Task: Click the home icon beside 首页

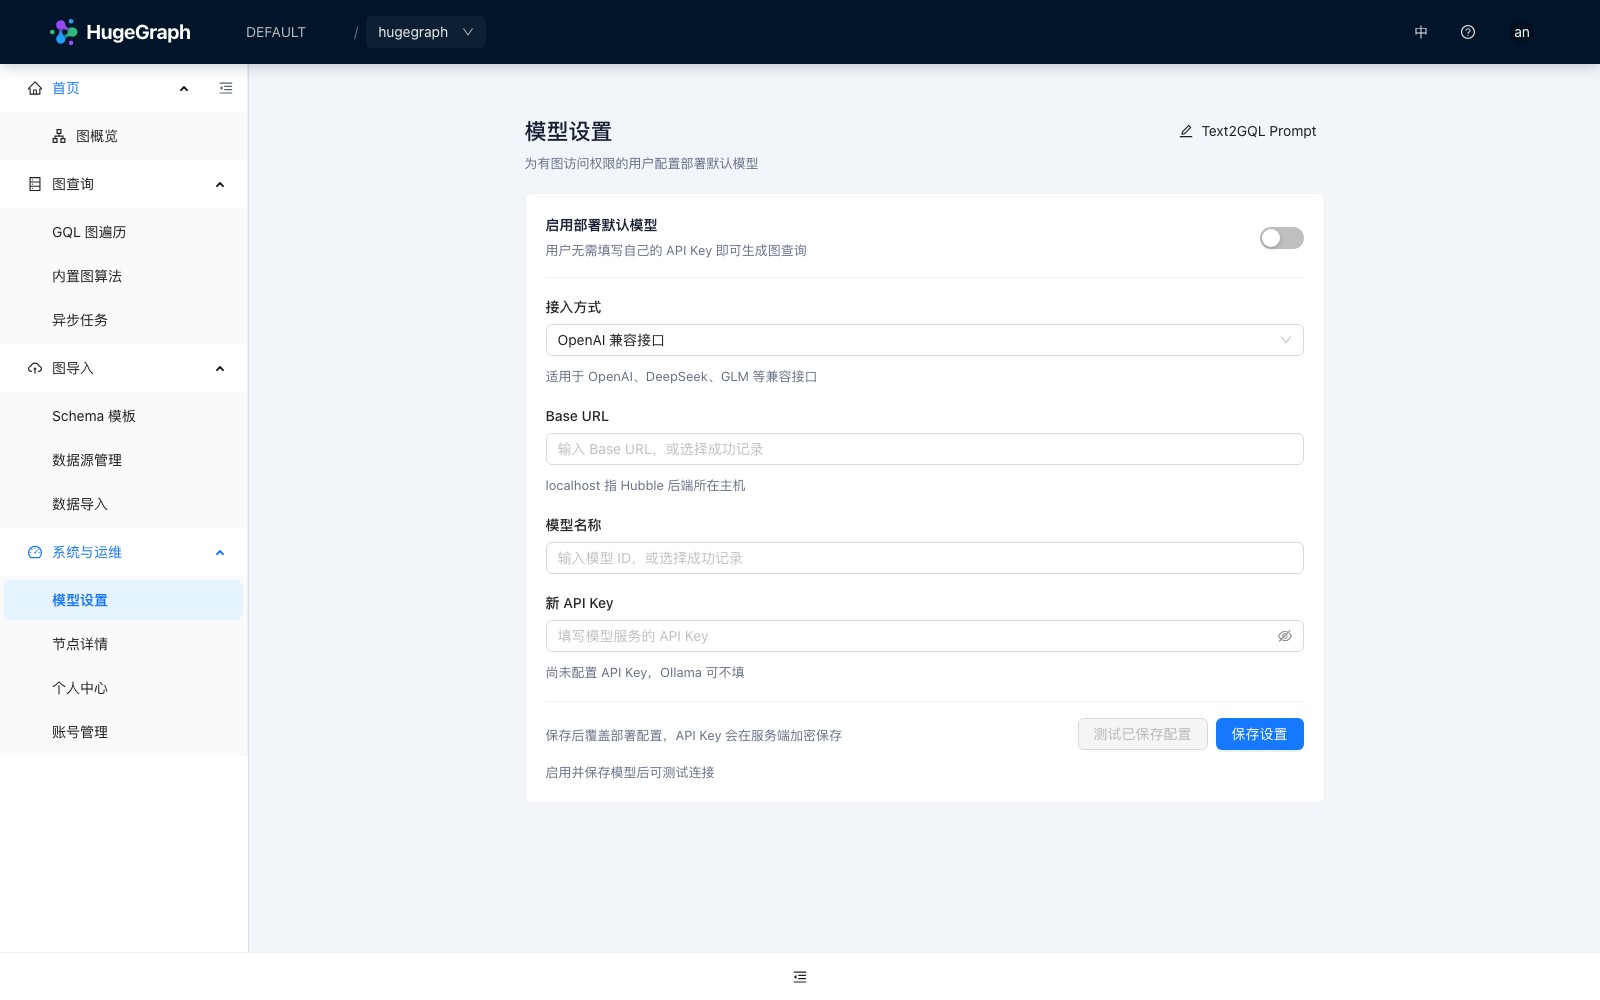Action: coord(35,88)
